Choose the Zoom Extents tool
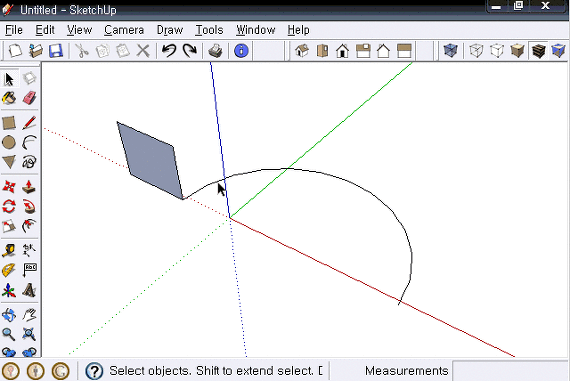 [29, 334]
